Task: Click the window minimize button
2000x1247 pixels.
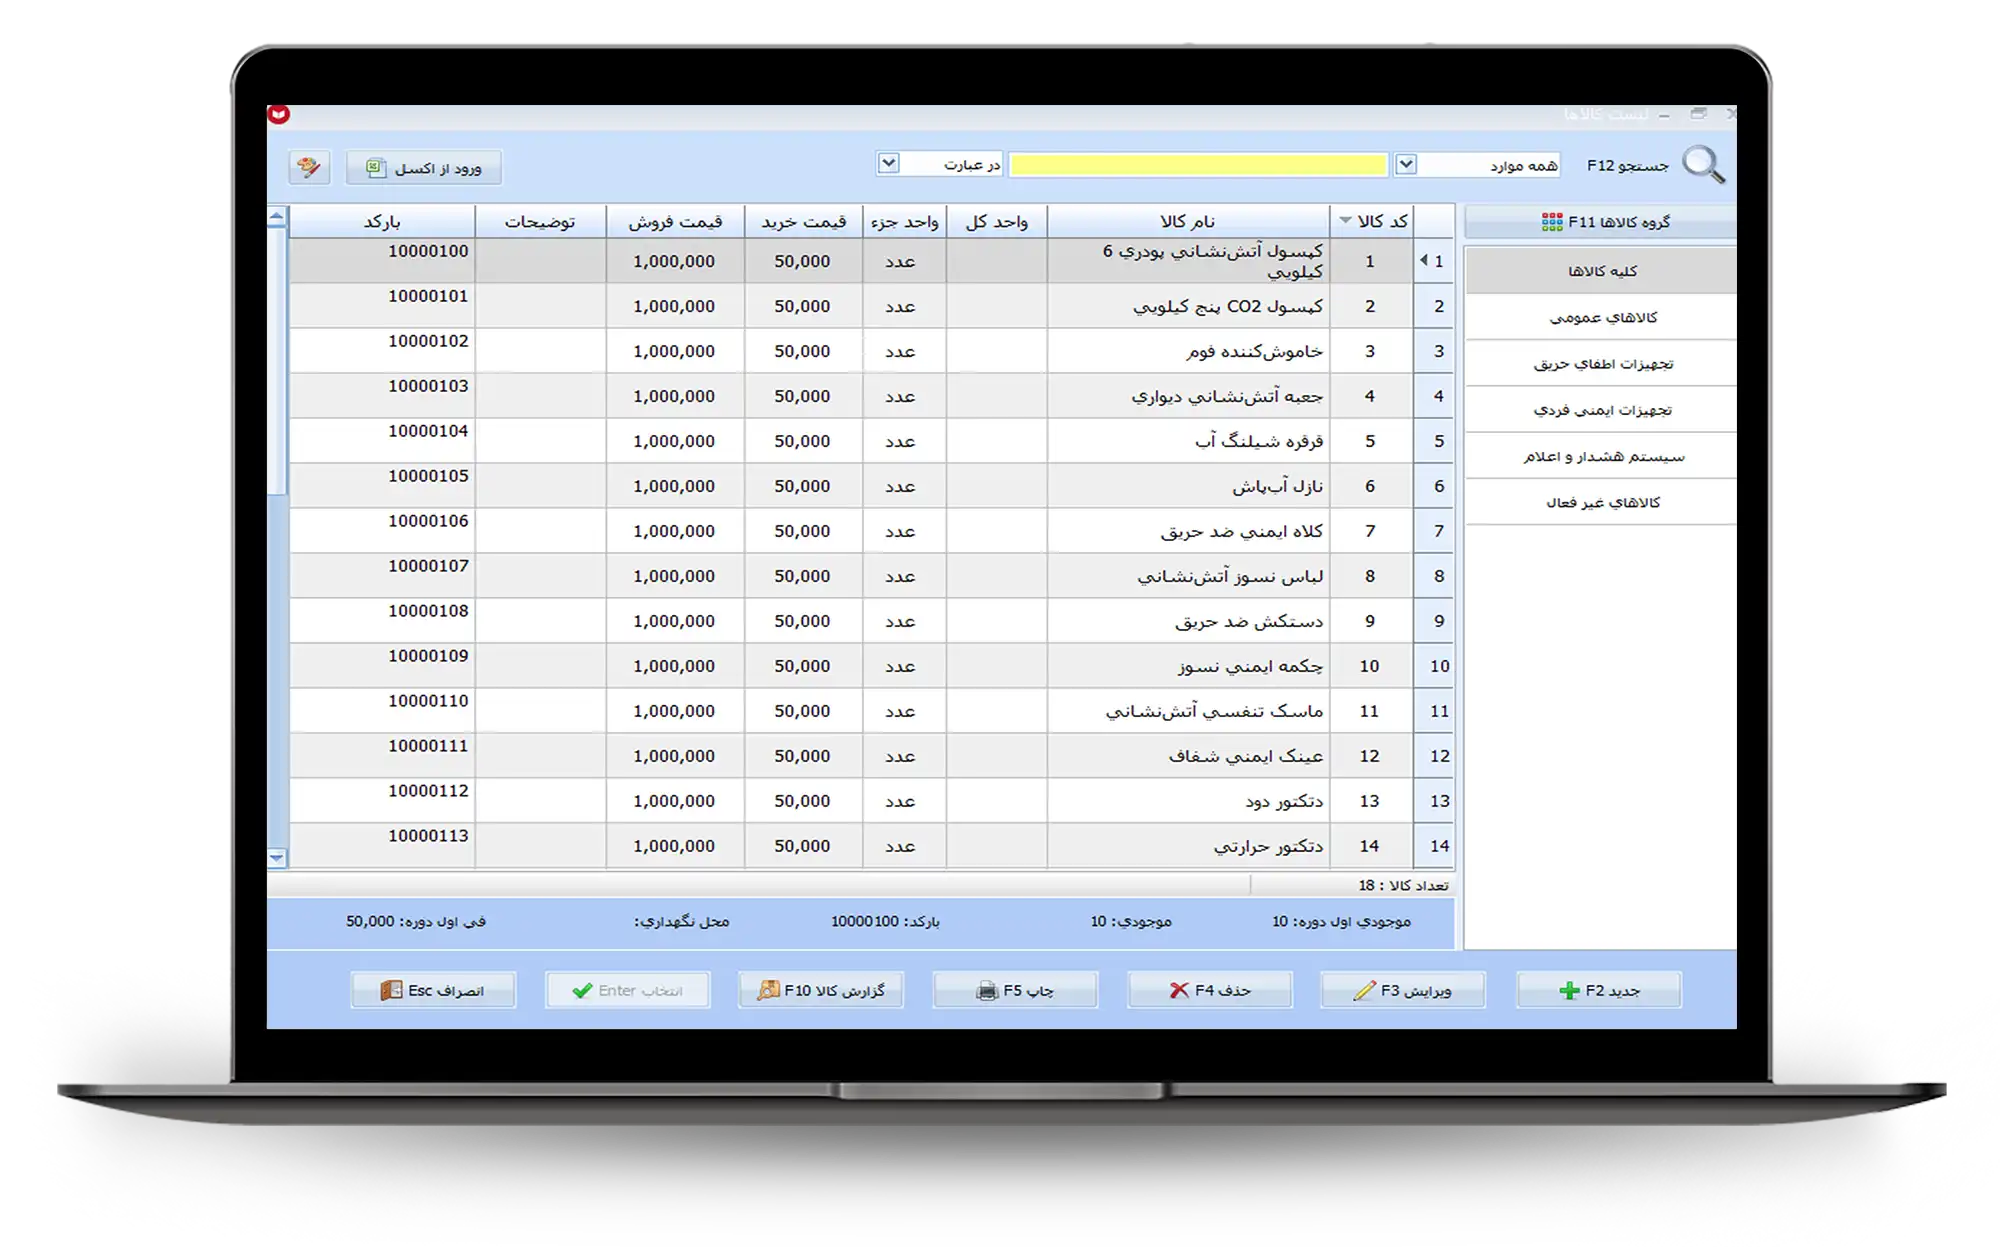Action: point(1664,115)
